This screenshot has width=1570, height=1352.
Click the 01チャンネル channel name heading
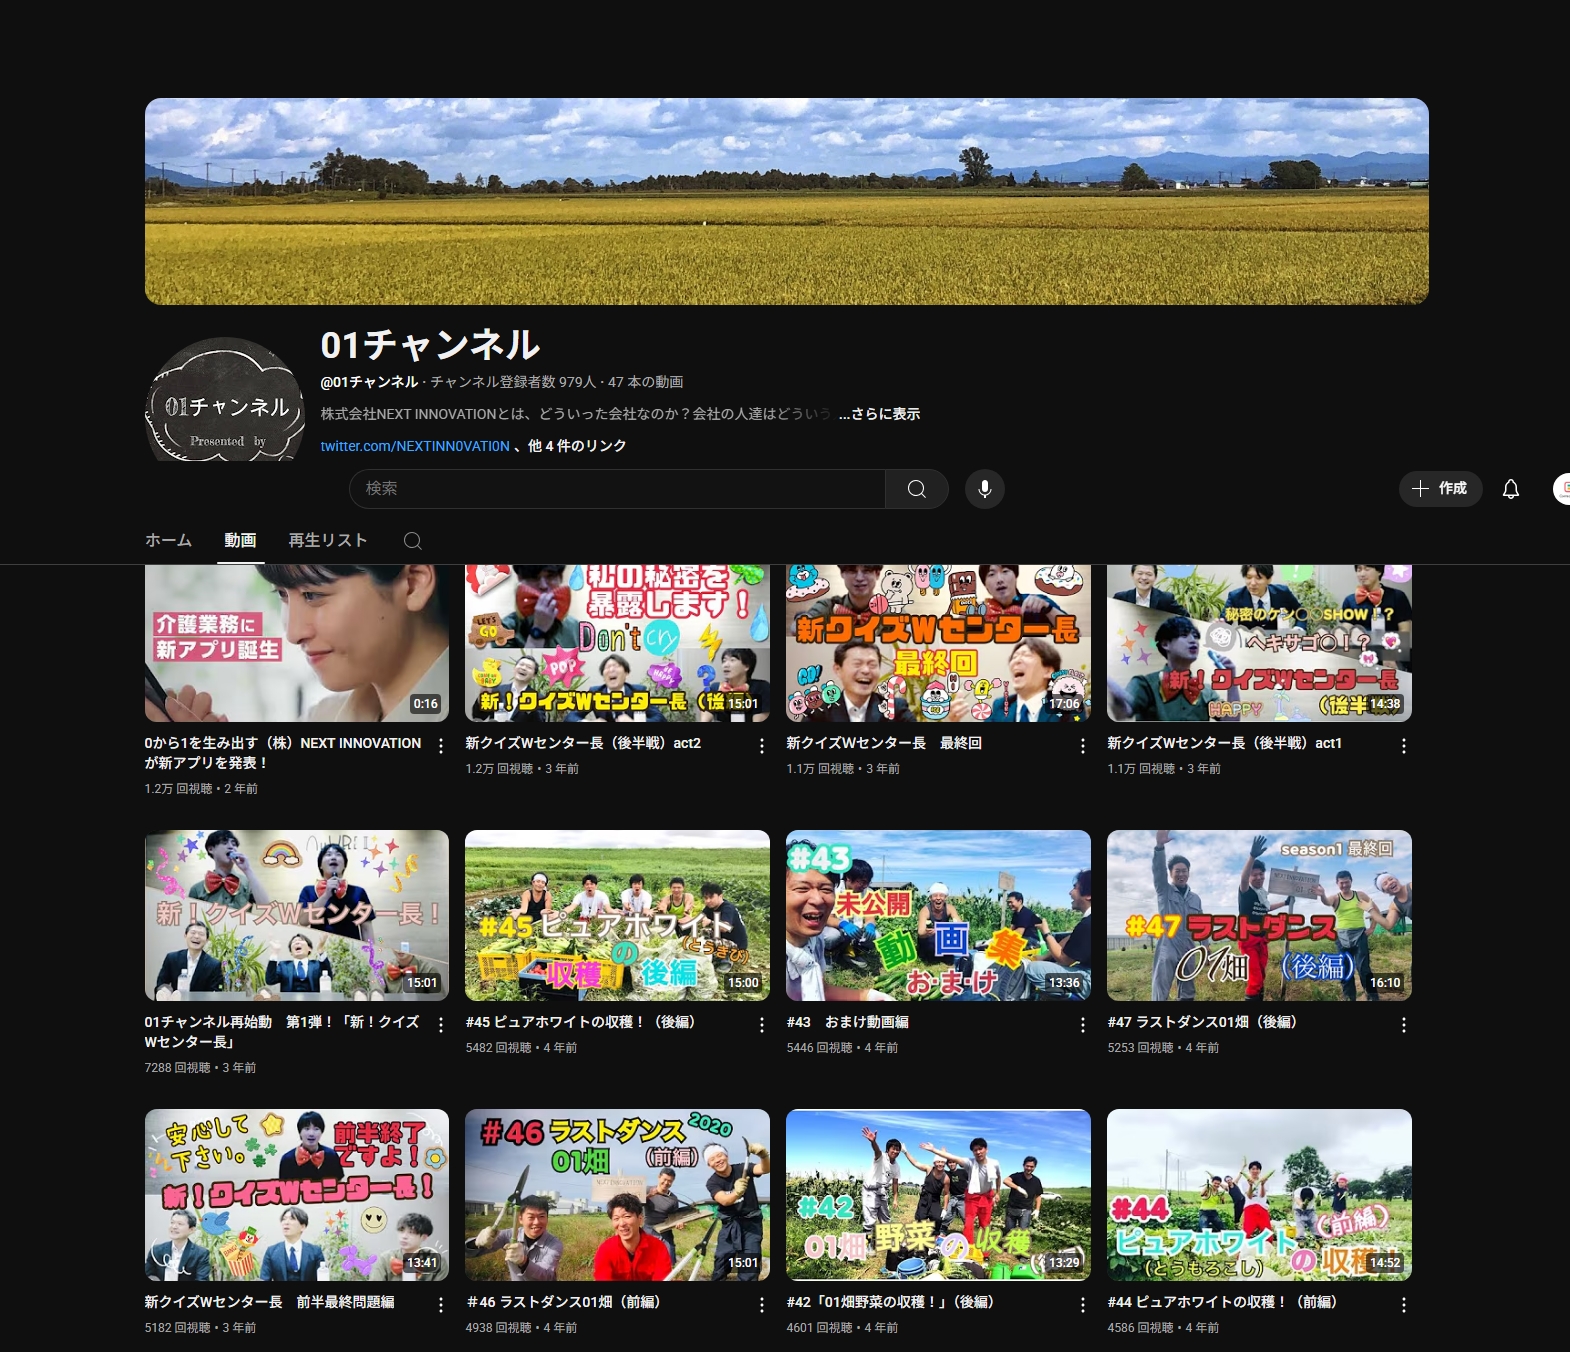tap(430, 345)
